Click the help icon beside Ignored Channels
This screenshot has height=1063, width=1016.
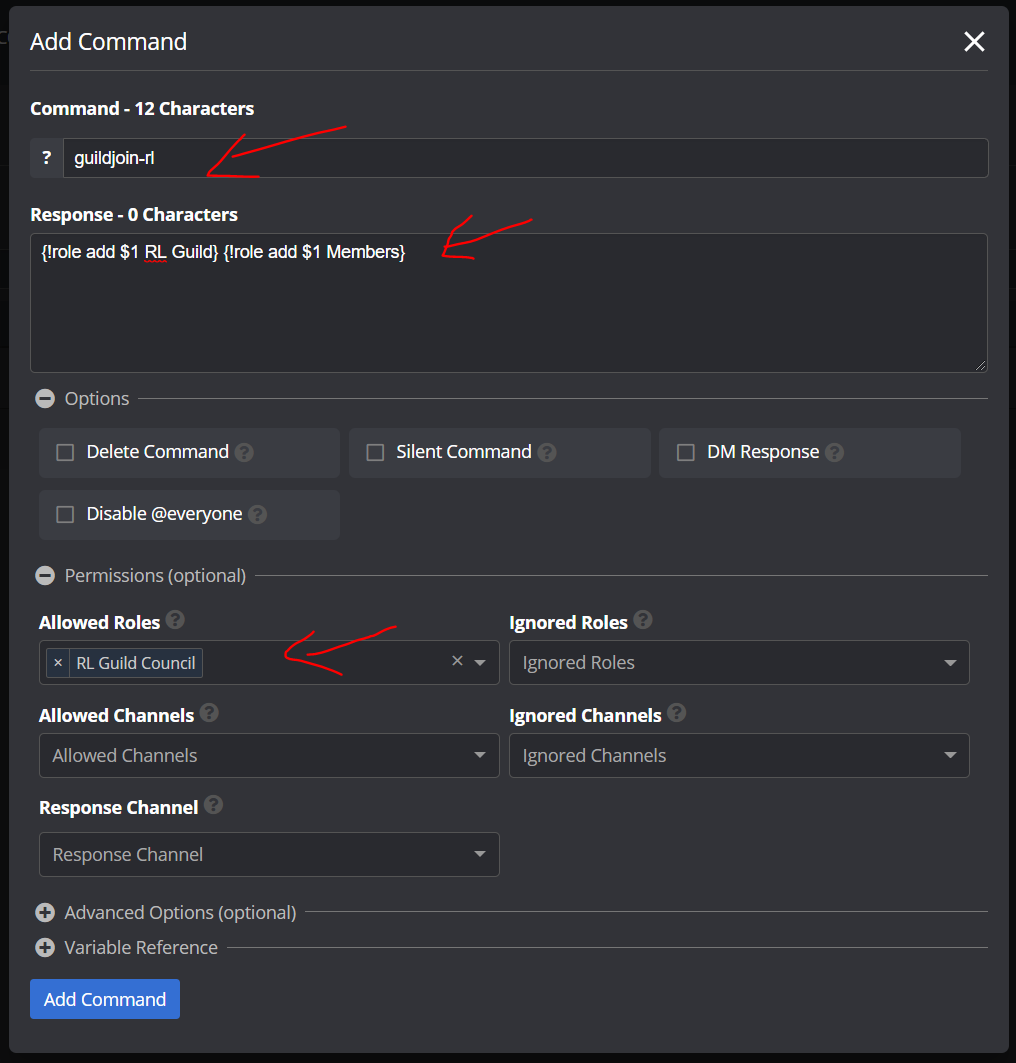(x=676, y=713)
